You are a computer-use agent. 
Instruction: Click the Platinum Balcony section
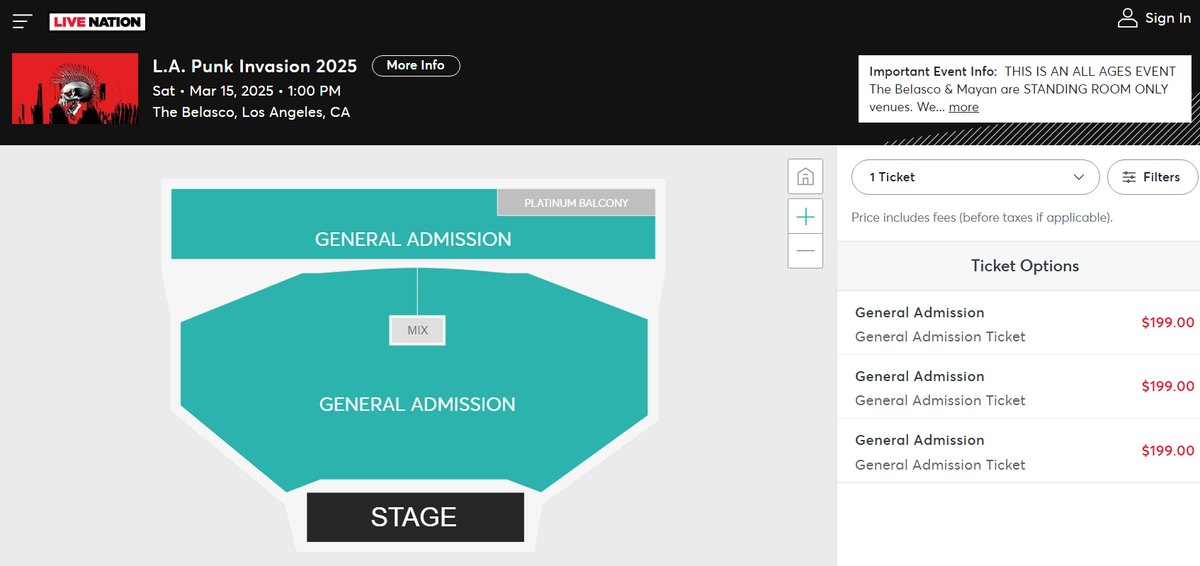click(x=576, y=203)
